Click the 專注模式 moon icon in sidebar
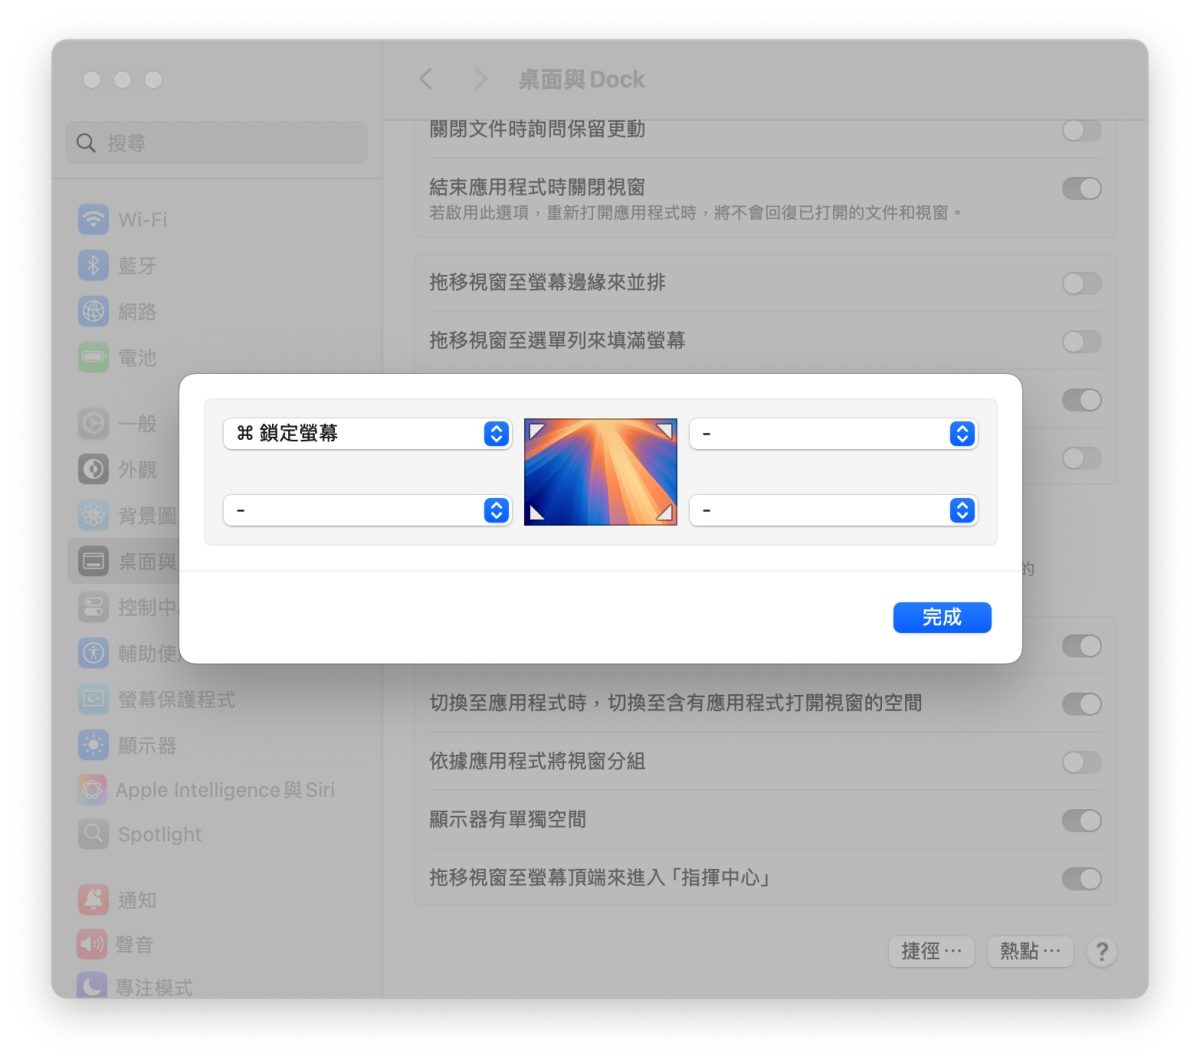Viewport: 1200px width, 1062px height. (93, 986)
